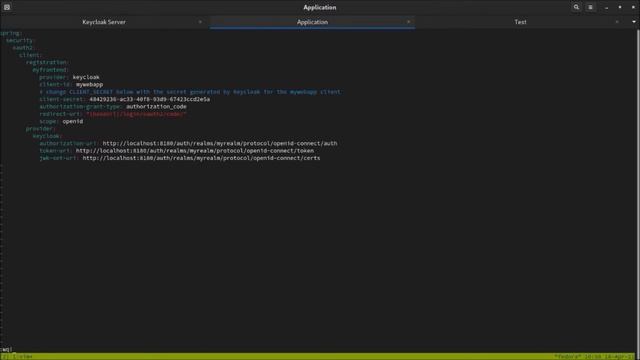Open the hamburger menu in the title bar
This screenshot has height=360, width=640.
point(590,7)
